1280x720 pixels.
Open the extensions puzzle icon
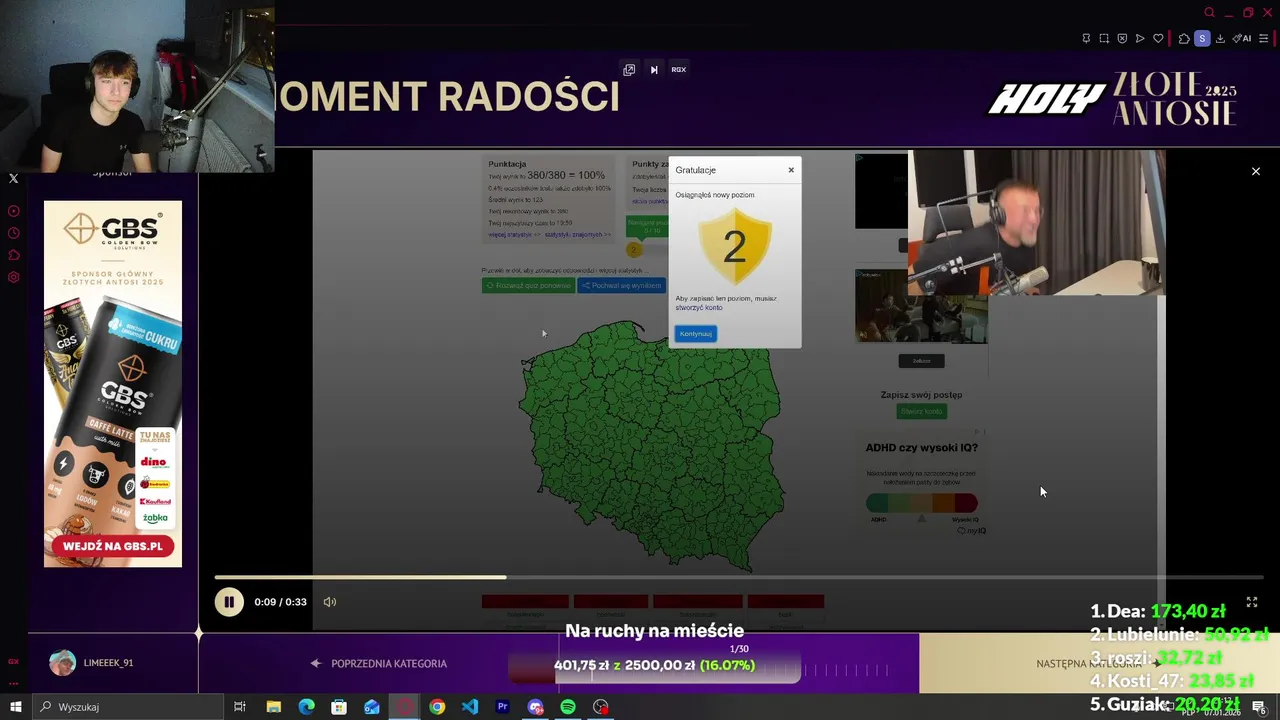pyautogui.click(x=1184, y=38)
